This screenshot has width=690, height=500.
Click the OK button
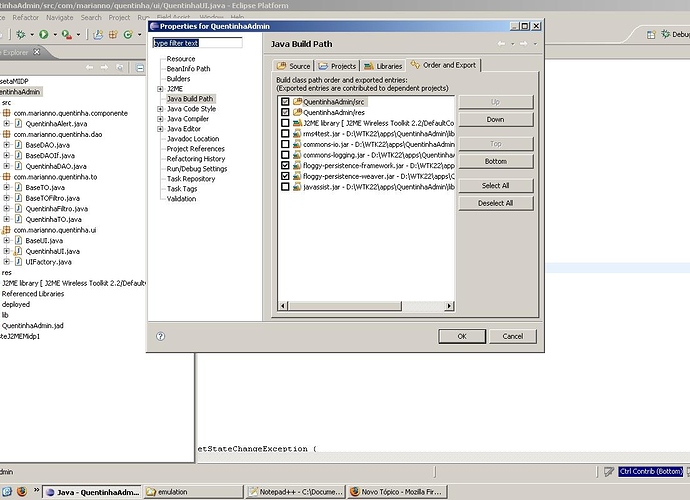click(x=462, y=336)
